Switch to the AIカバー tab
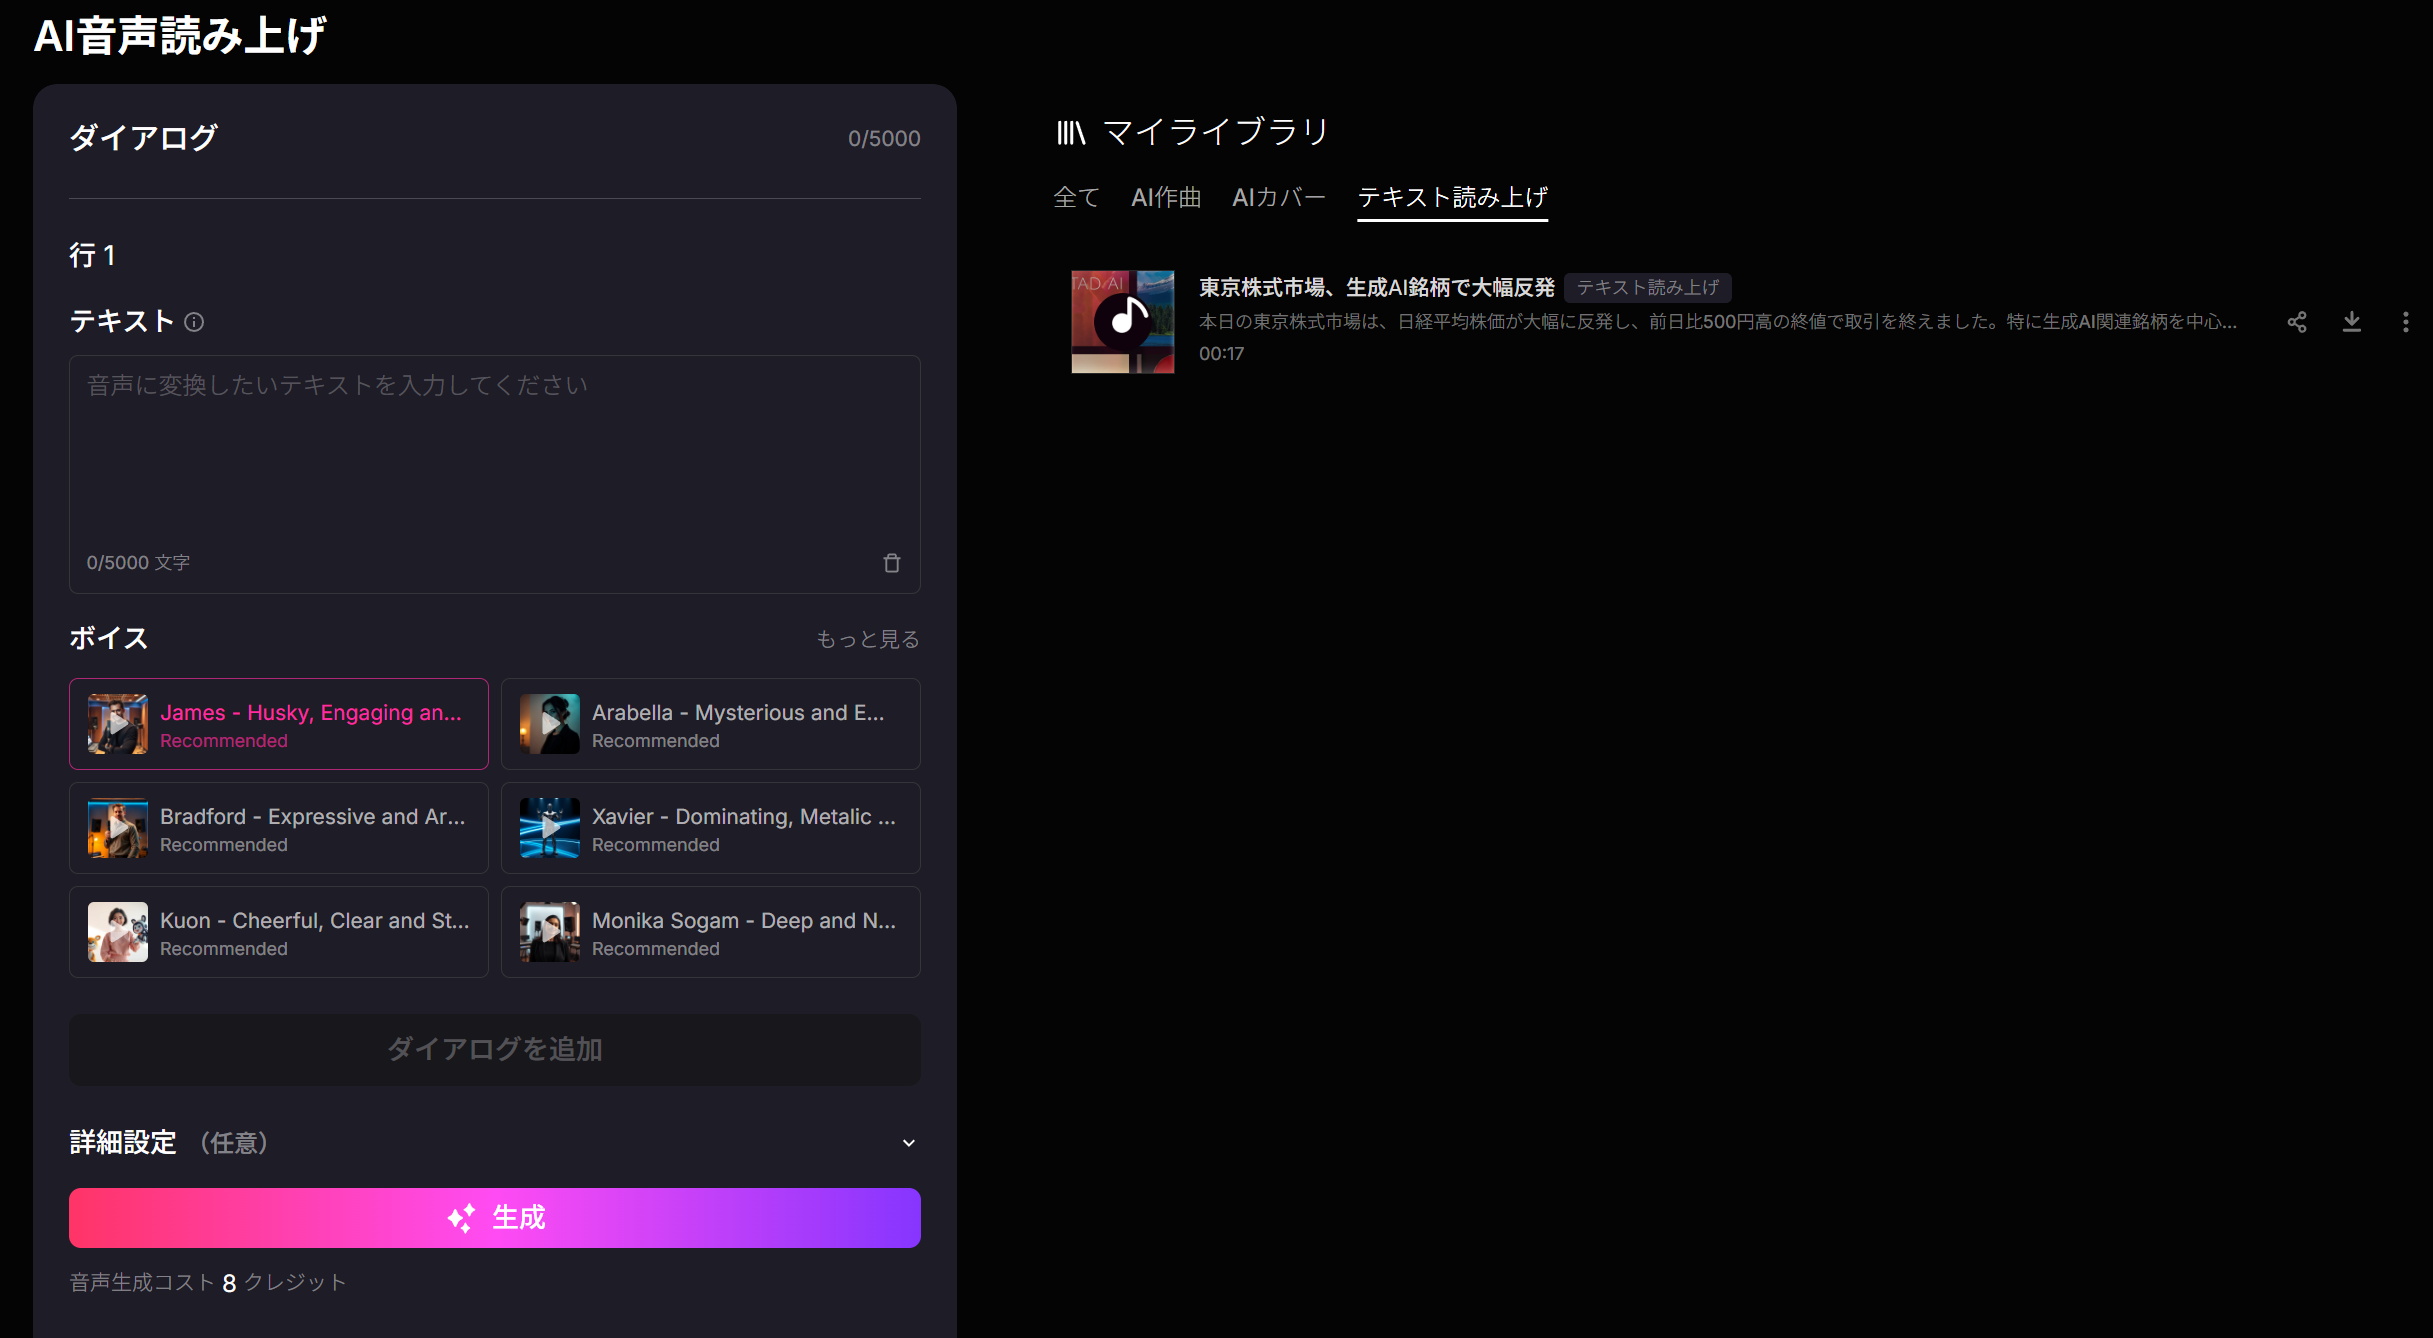Screen dimensions: 2433x1338 pos(1279,197)
